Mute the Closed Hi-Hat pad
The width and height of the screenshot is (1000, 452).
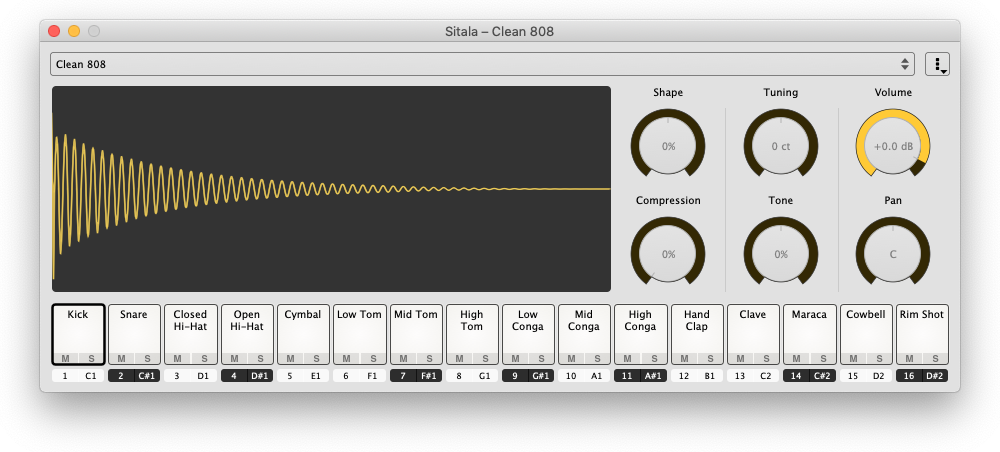coord(177,358)
